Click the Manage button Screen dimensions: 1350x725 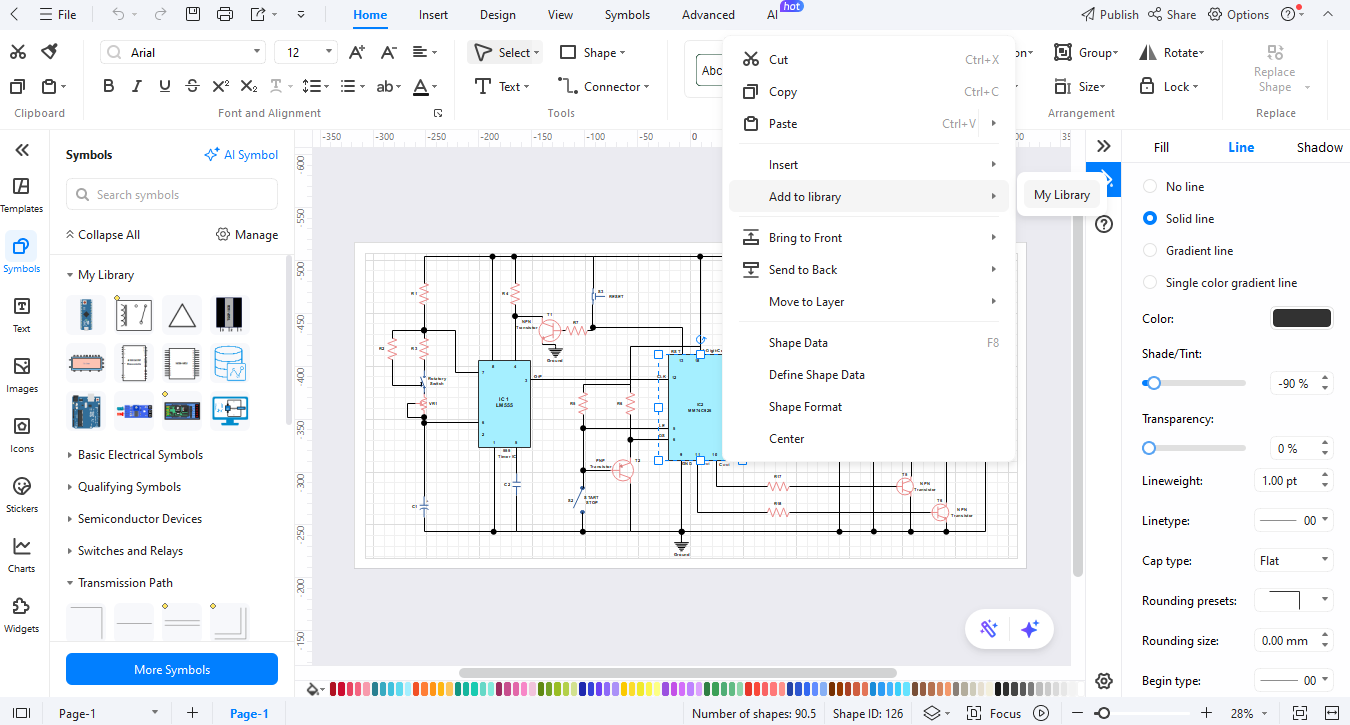(x=247, y=235)
